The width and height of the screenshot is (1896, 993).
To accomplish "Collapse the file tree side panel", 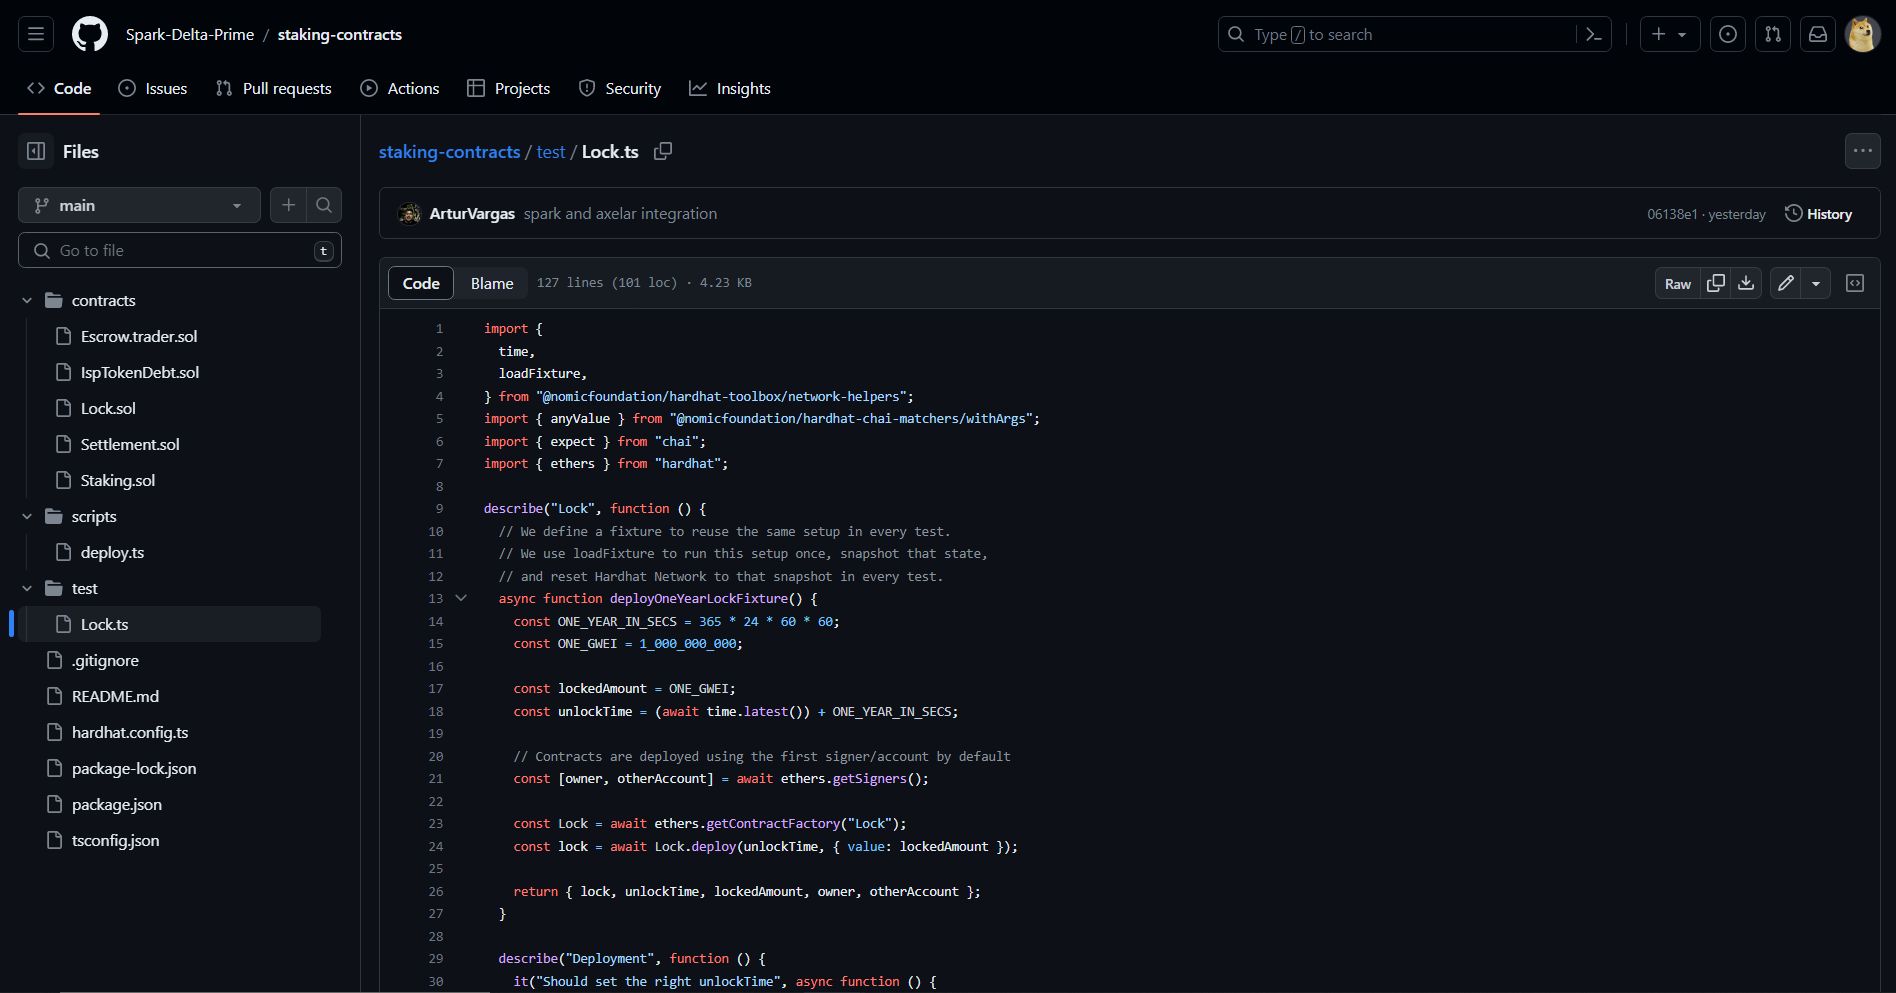I will click(36, 151).
